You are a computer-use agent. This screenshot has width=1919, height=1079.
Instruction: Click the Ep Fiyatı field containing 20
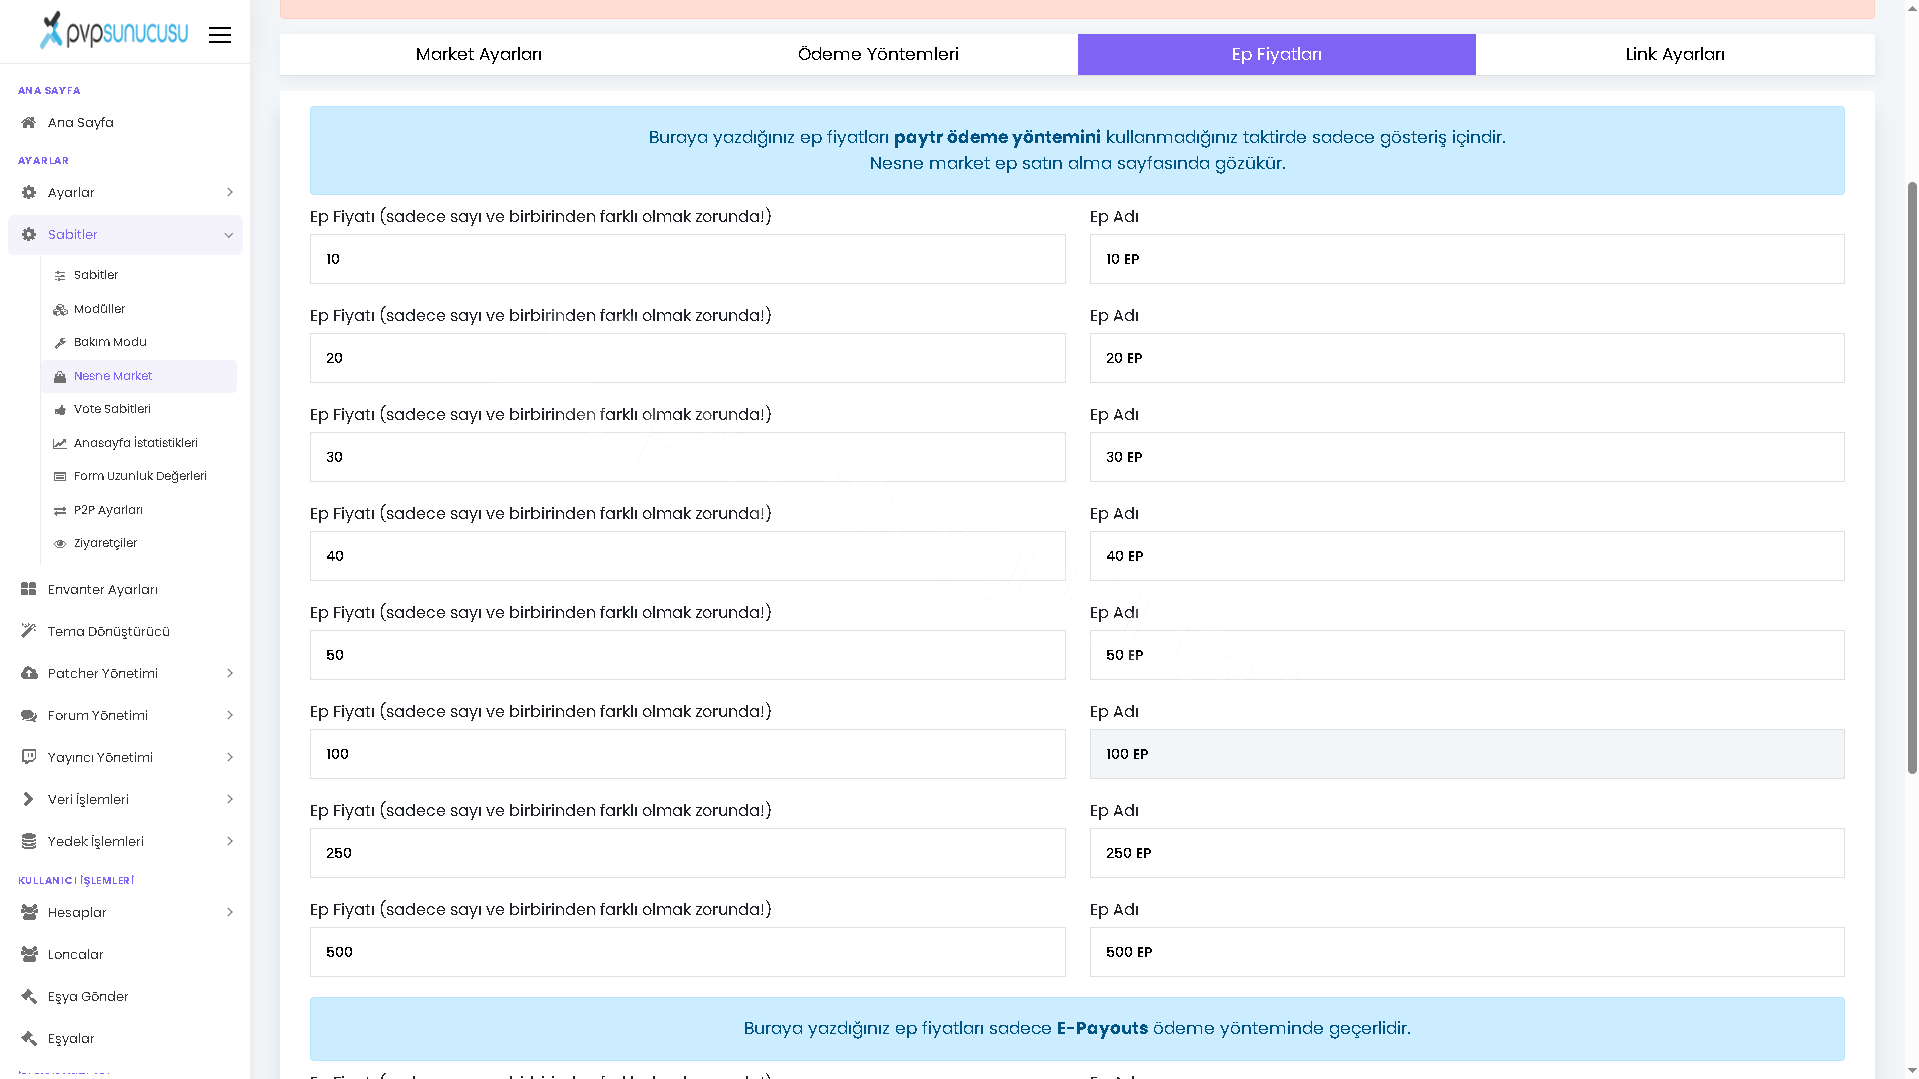pos(687,358)
